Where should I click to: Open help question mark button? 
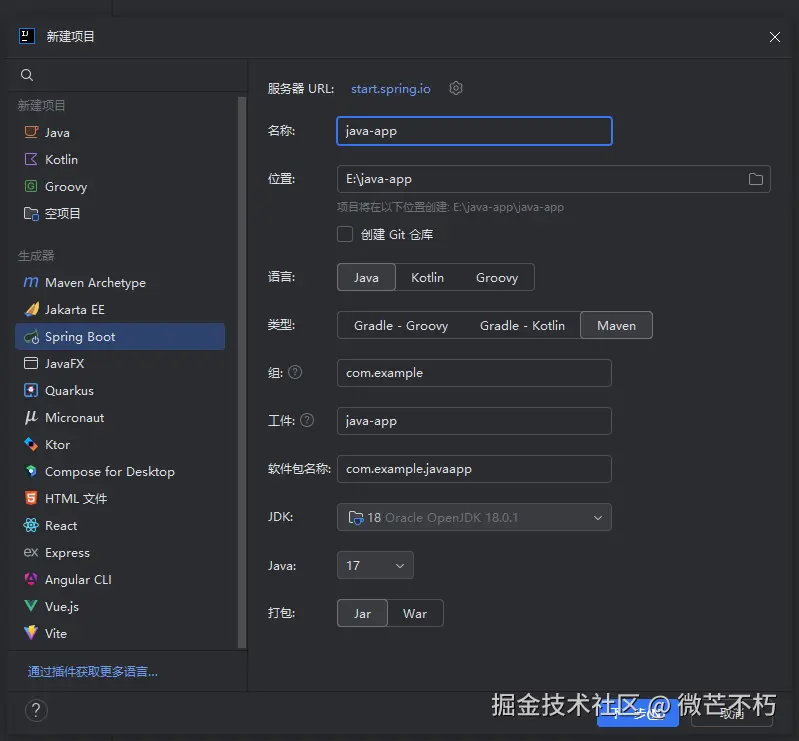[36, 710]
